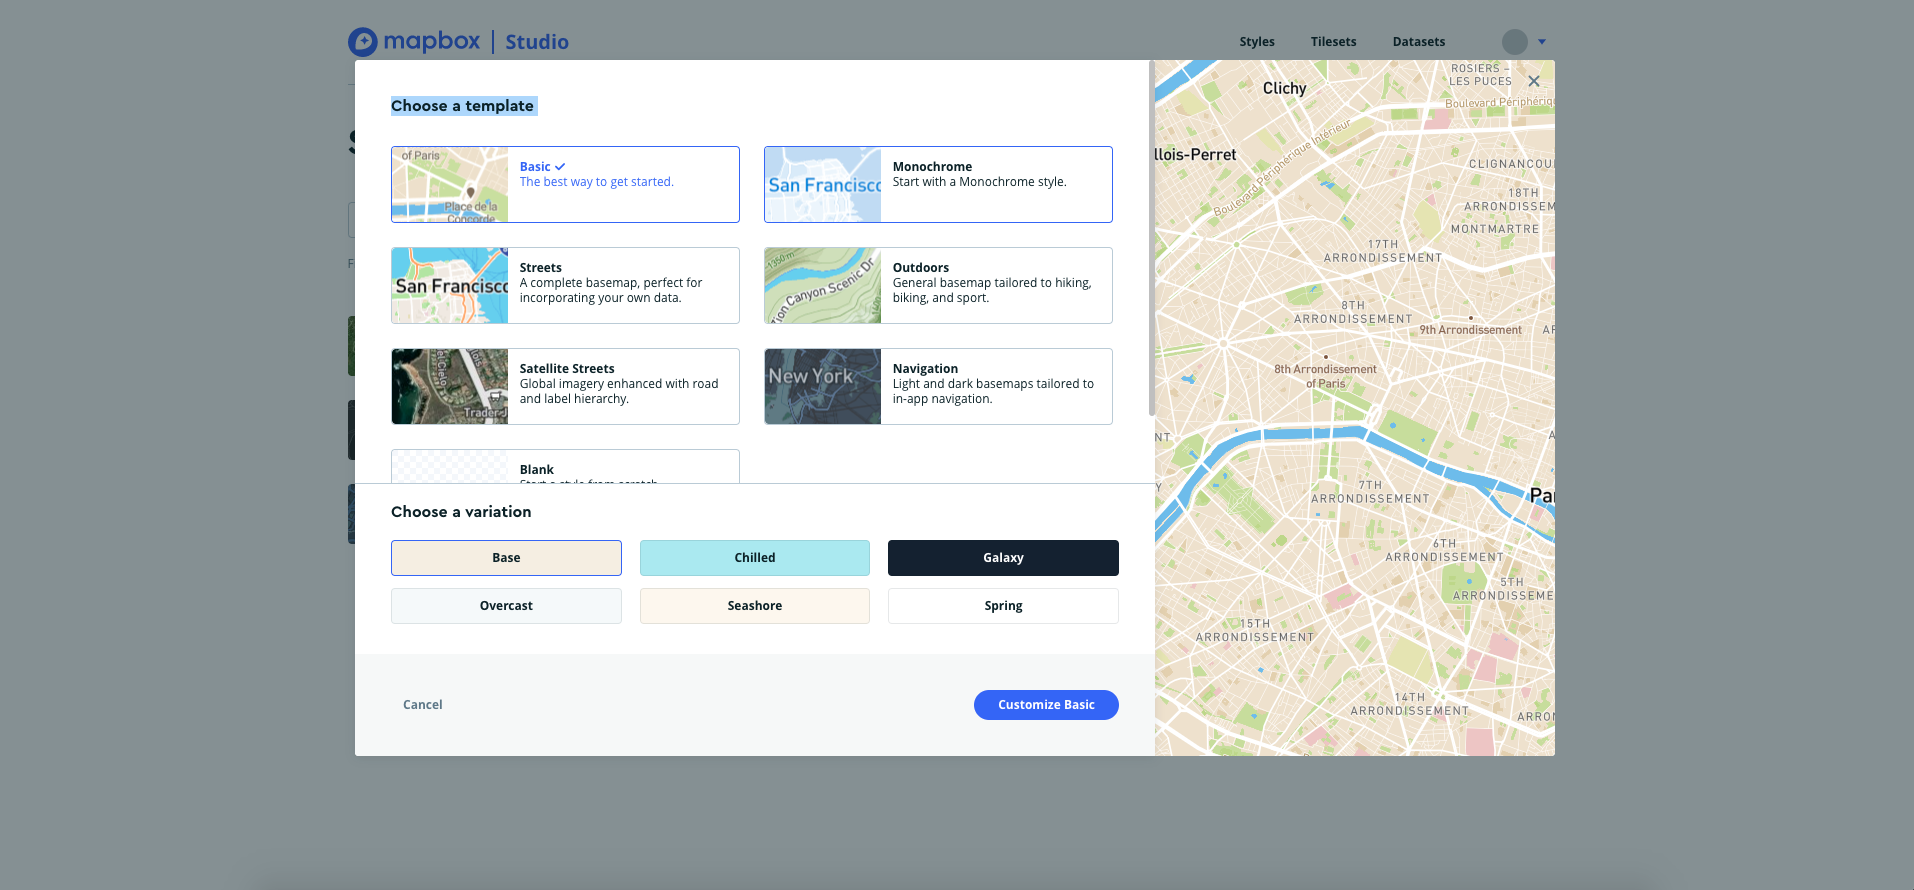This screenshot has height=890, width=1914.
Task: Close the template dialog with X
Action: 1533,81
